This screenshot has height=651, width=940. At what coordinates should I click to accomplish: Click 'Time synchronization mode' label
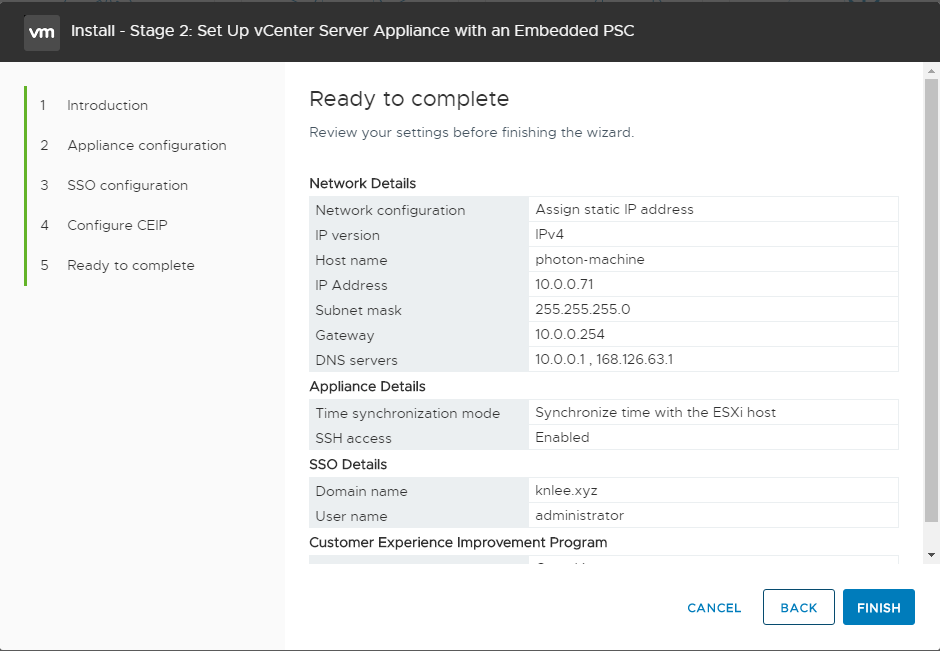(x=408, y=414)
